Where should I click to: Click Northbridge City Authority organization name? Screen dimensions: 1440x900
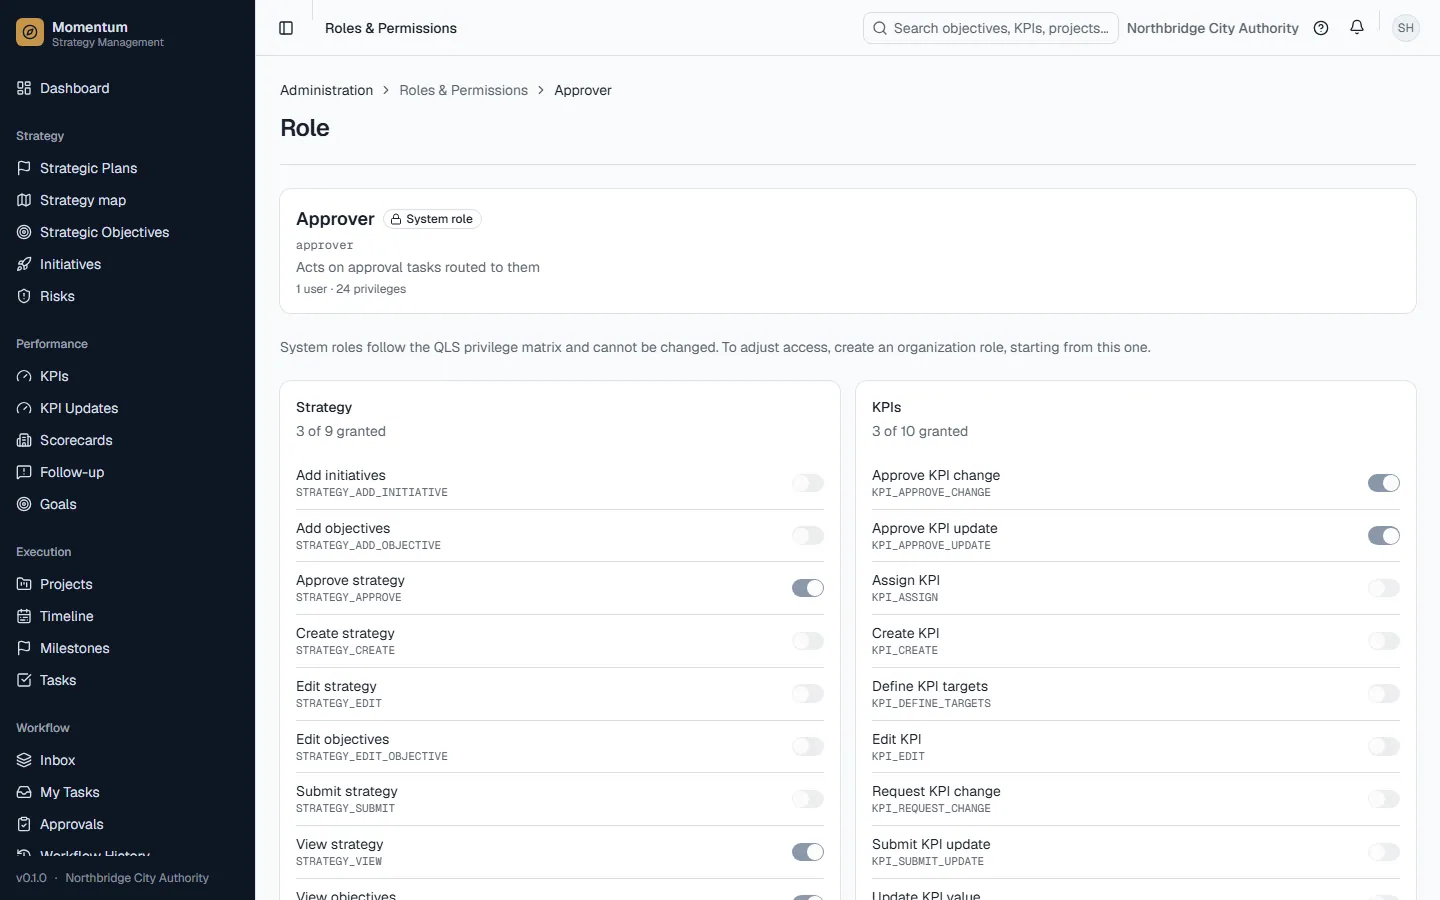coord(1212,28)
